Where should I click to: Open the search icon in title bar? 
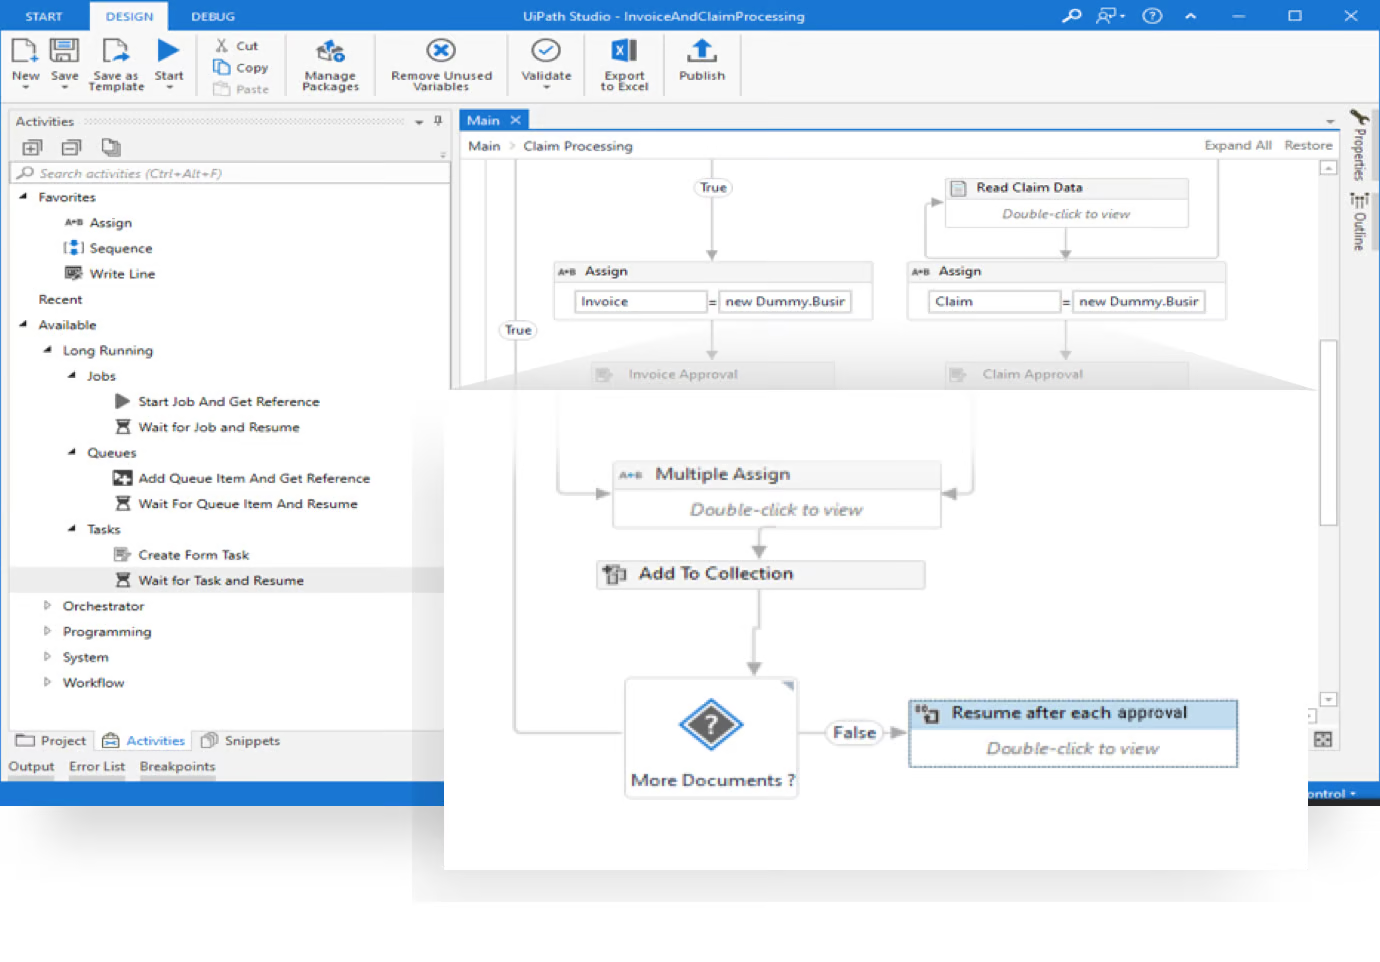tap(1072, 16)
